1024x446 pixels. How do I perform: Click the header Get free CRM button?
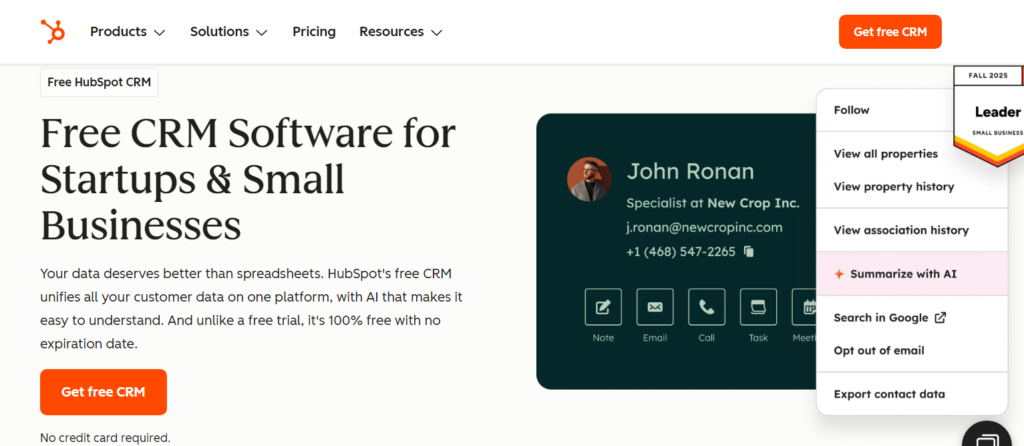pos(890,32)
